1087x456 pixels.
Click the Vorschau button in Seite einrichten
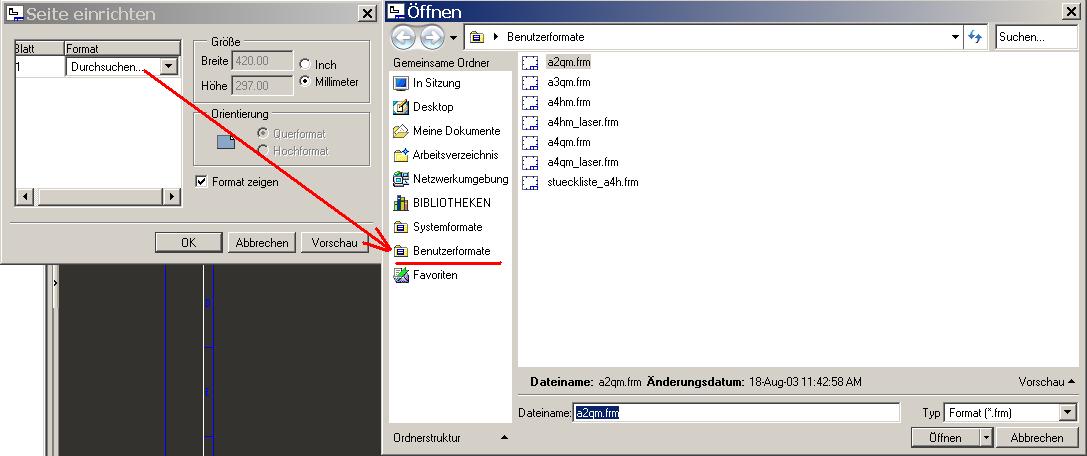coord(334,243)
